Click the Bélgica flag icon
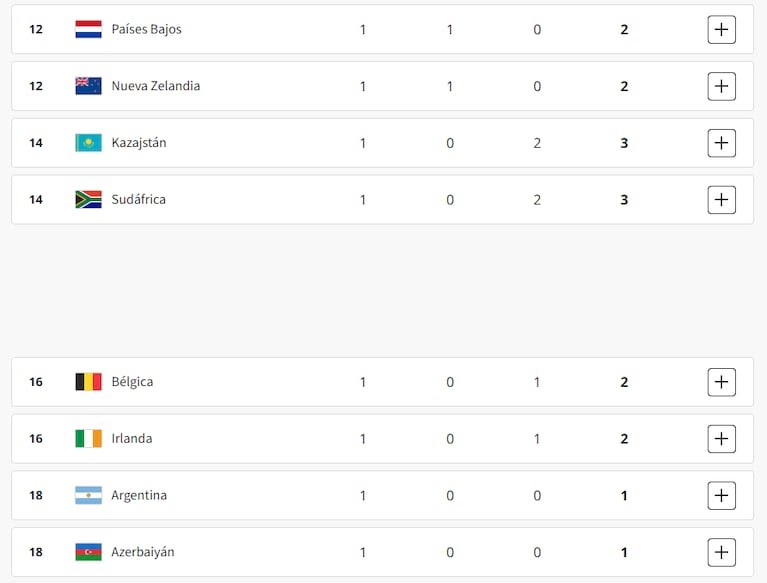Viewport: 767px width, 583px height. coord(88,382)
